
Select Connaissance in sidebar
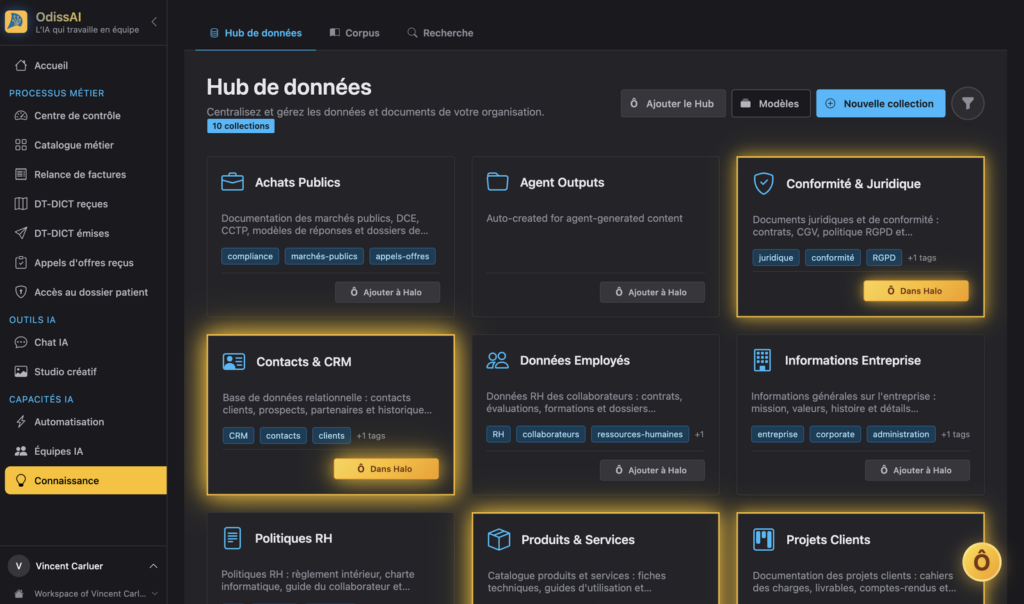coord(86,481)
